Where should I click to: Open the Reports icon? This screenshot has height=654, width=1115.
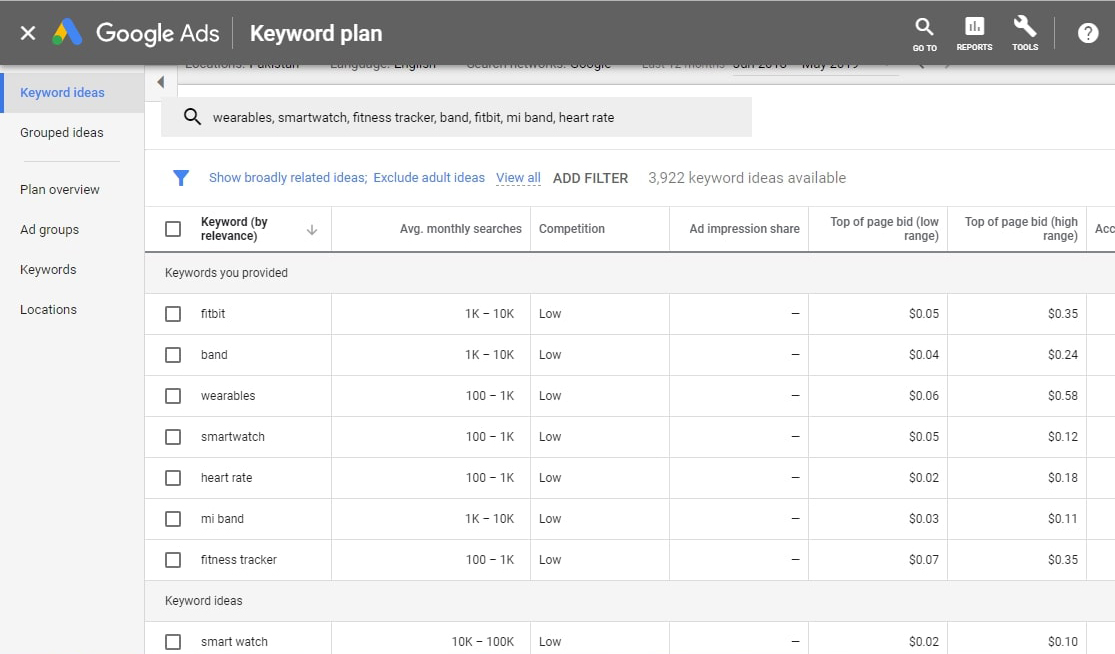click(x=974, y=33)
